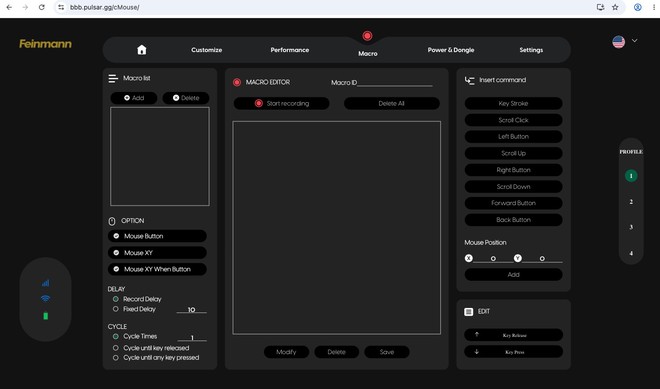Toggle the Mouse XY option
Image resolution: width=660 pixels, height=389 pixels.
(157, 253)
